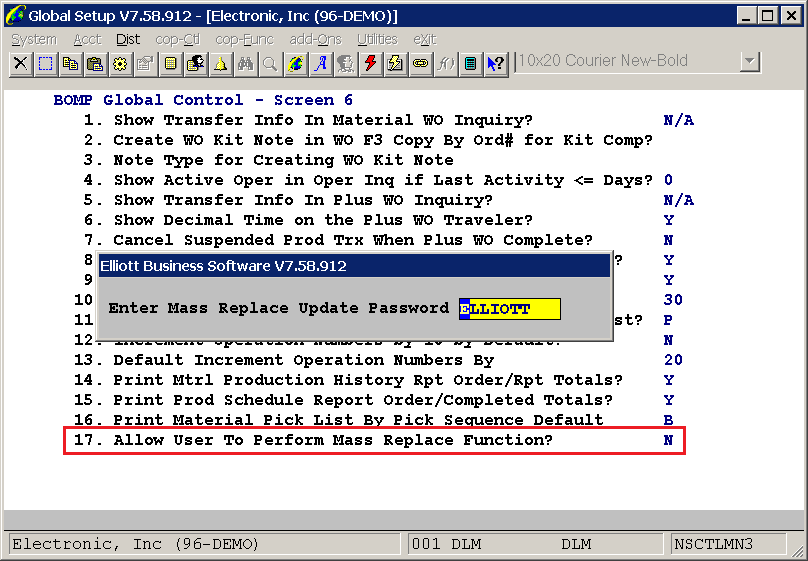Click the Copy toolbar icon

tap(70, 63)
